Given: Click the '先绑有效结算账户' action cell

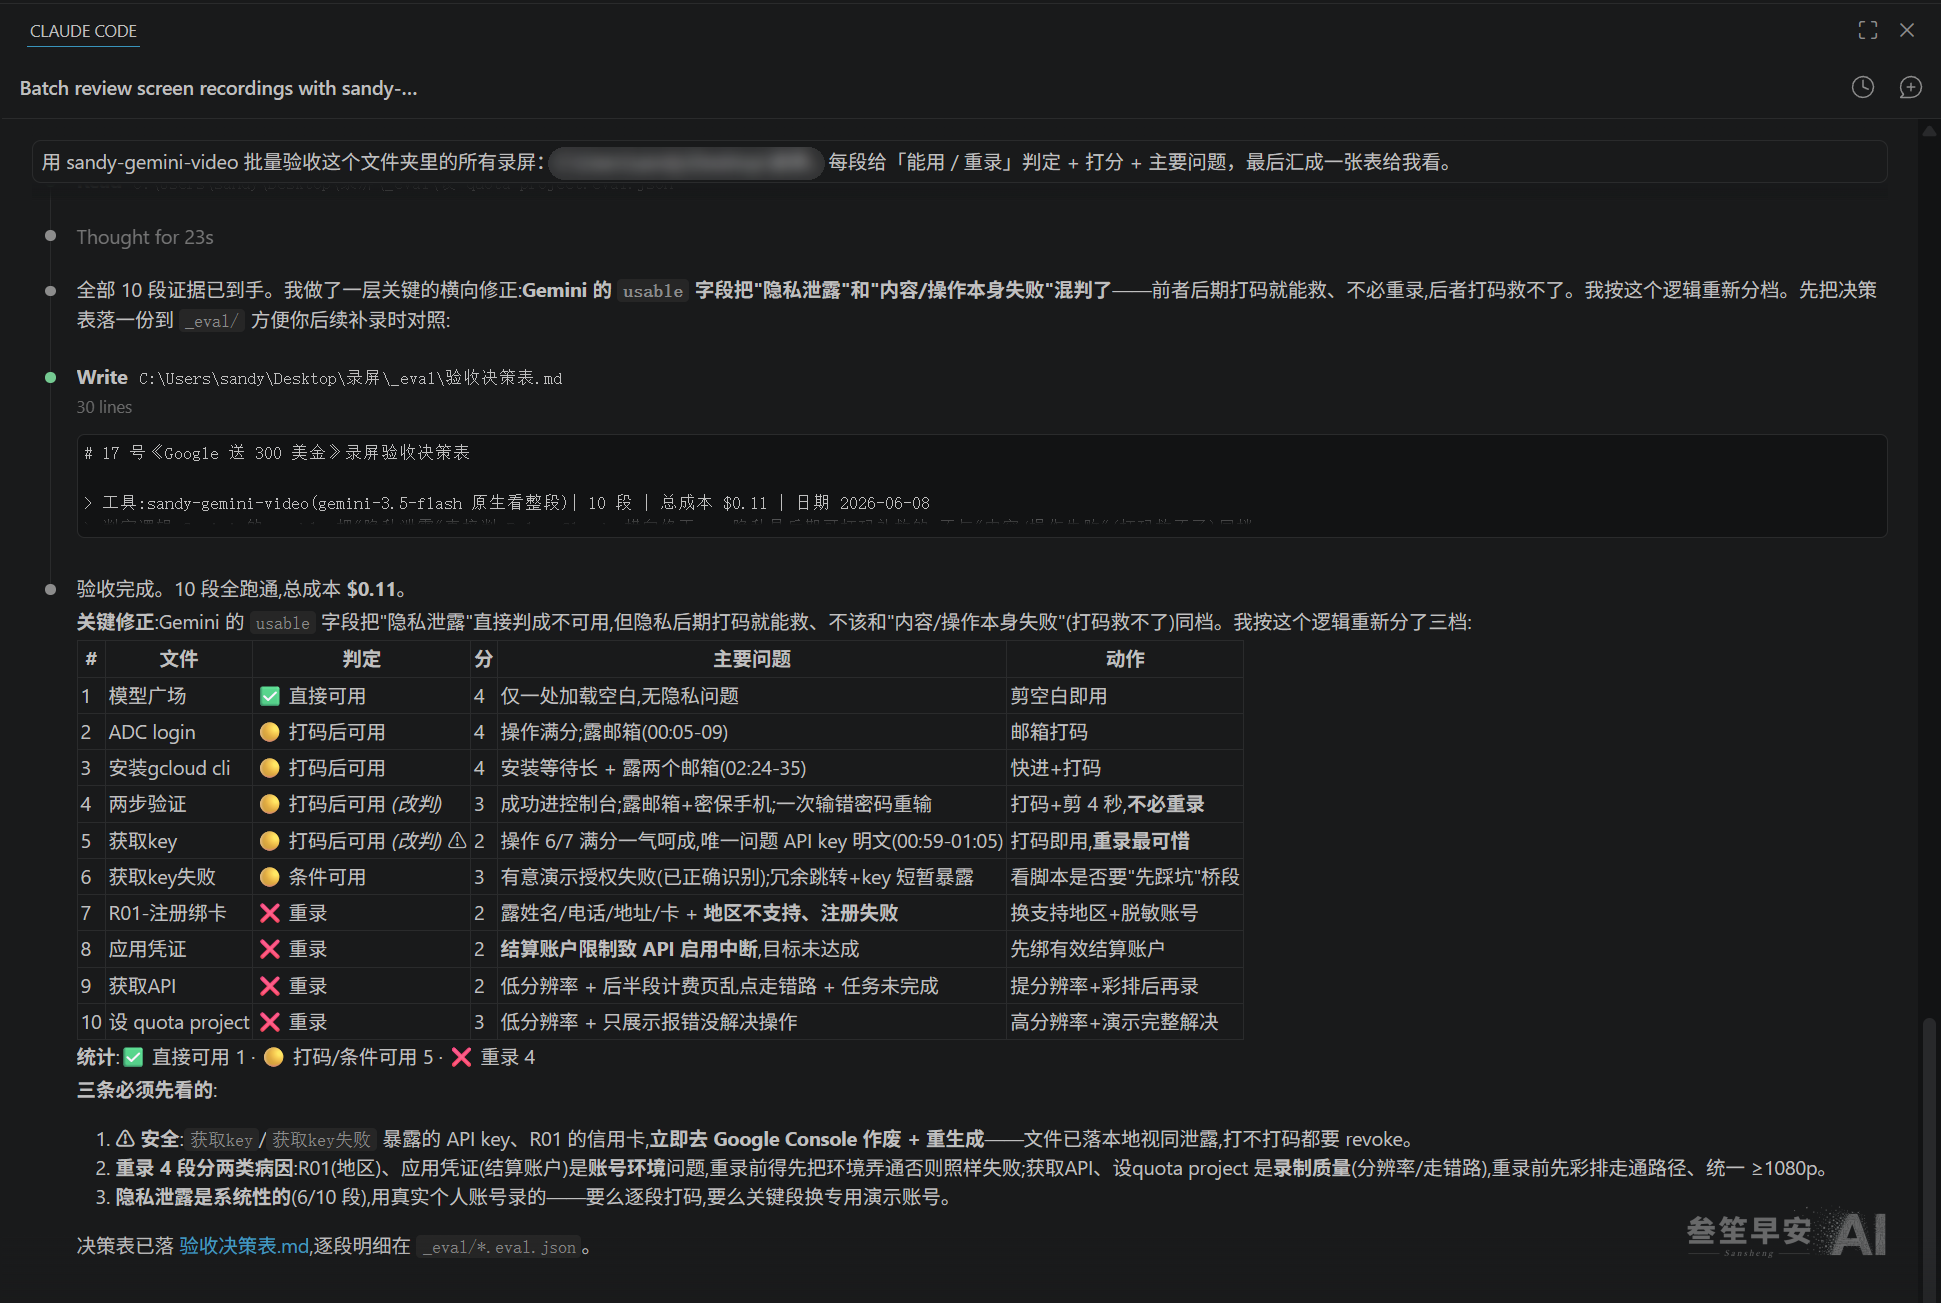Looking at the screenshot, I should click(x=1124, y=949).
